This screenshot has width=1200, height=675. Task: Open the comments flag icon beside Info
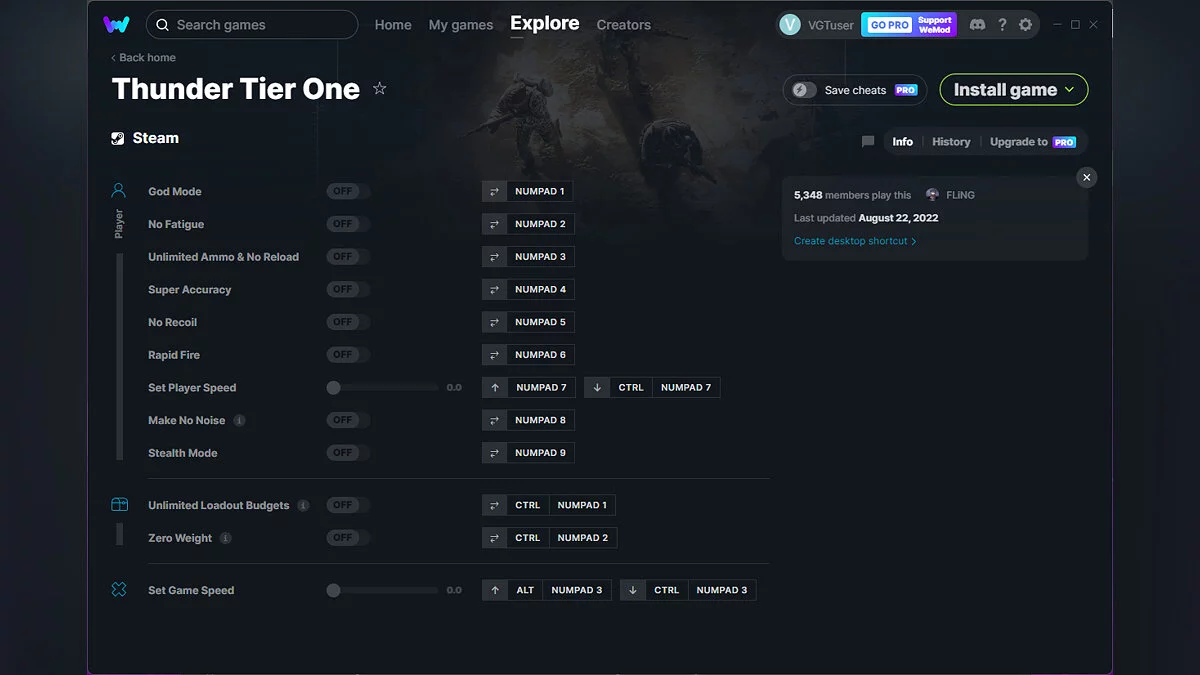point(868,142)
